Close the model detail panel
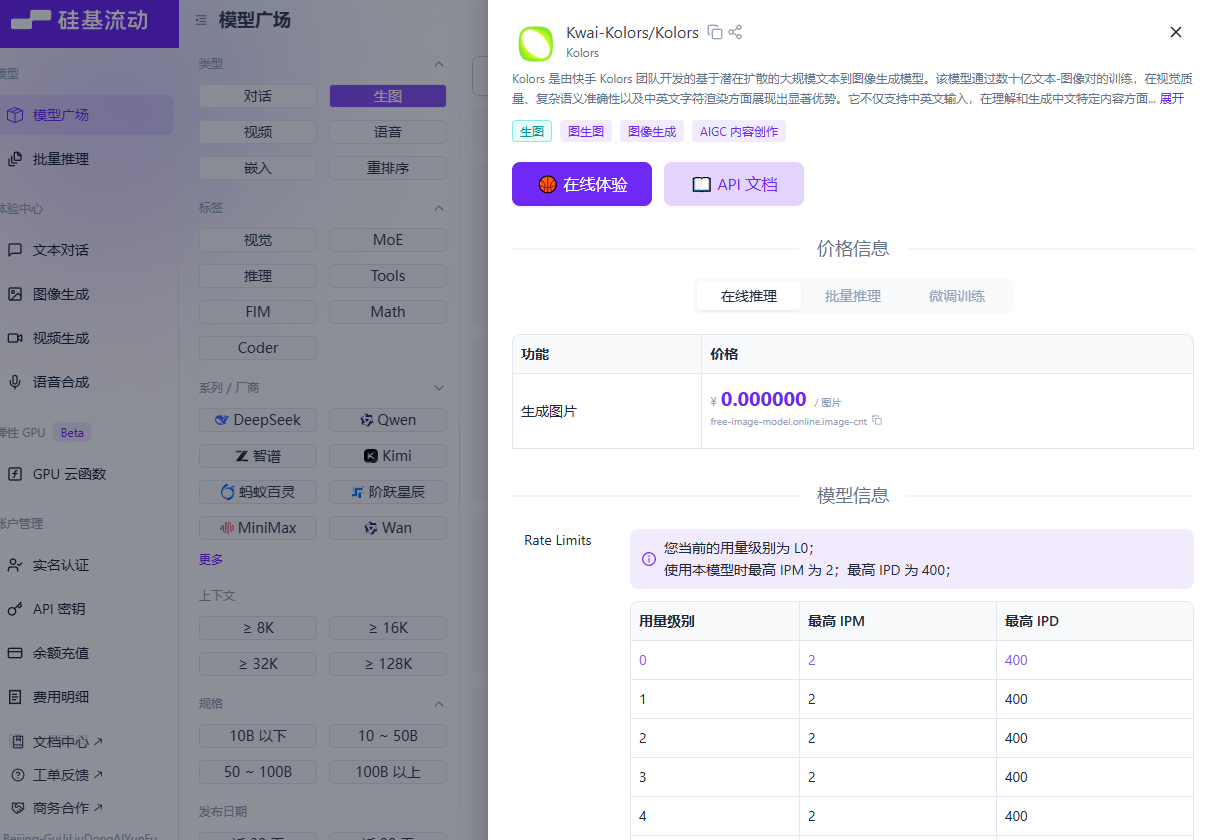The width and height of the screenshot is (1218, 840). pyautogui.click(x=1176, y=32)
